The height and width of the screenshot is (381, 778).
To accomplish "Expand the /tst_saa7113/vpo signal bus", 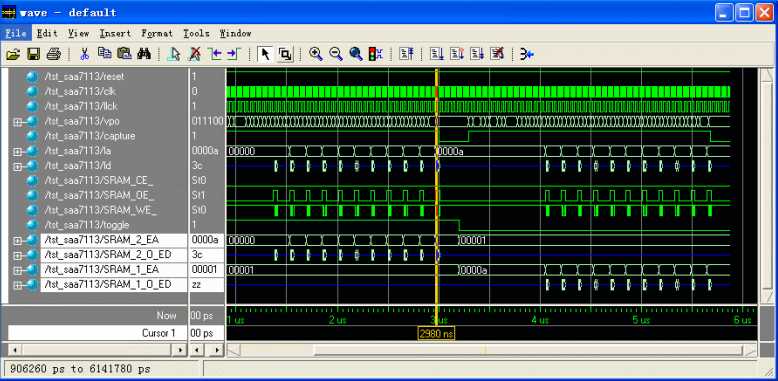I will pos(17,122).
